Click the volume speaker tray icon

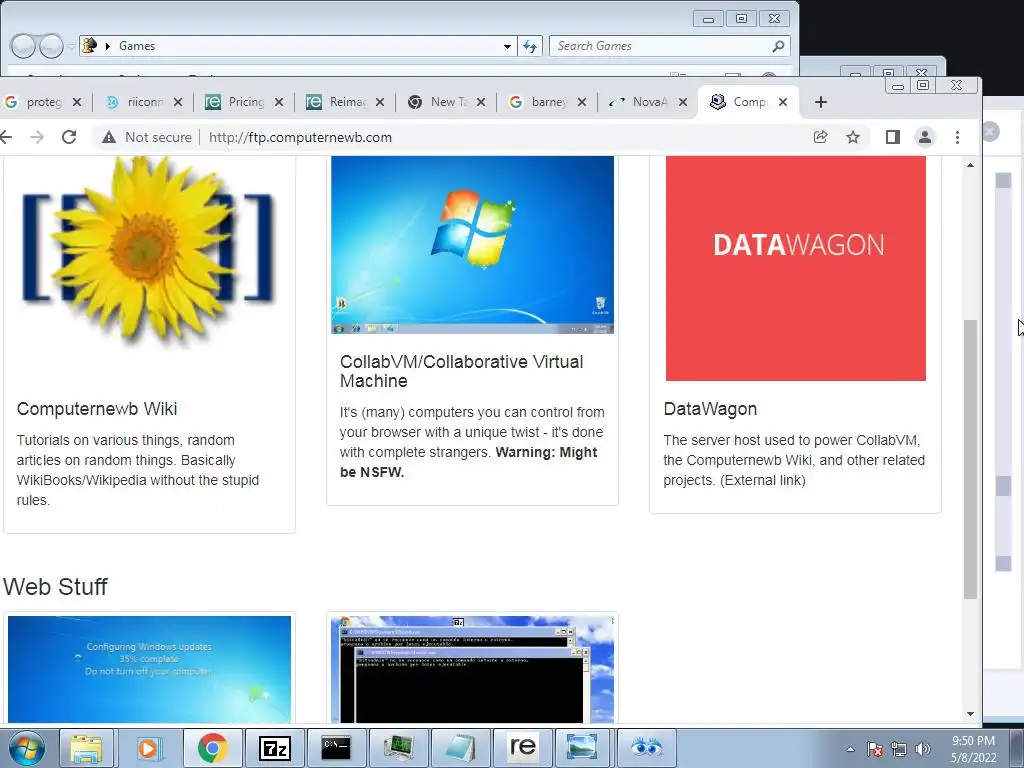click(923, 749)
